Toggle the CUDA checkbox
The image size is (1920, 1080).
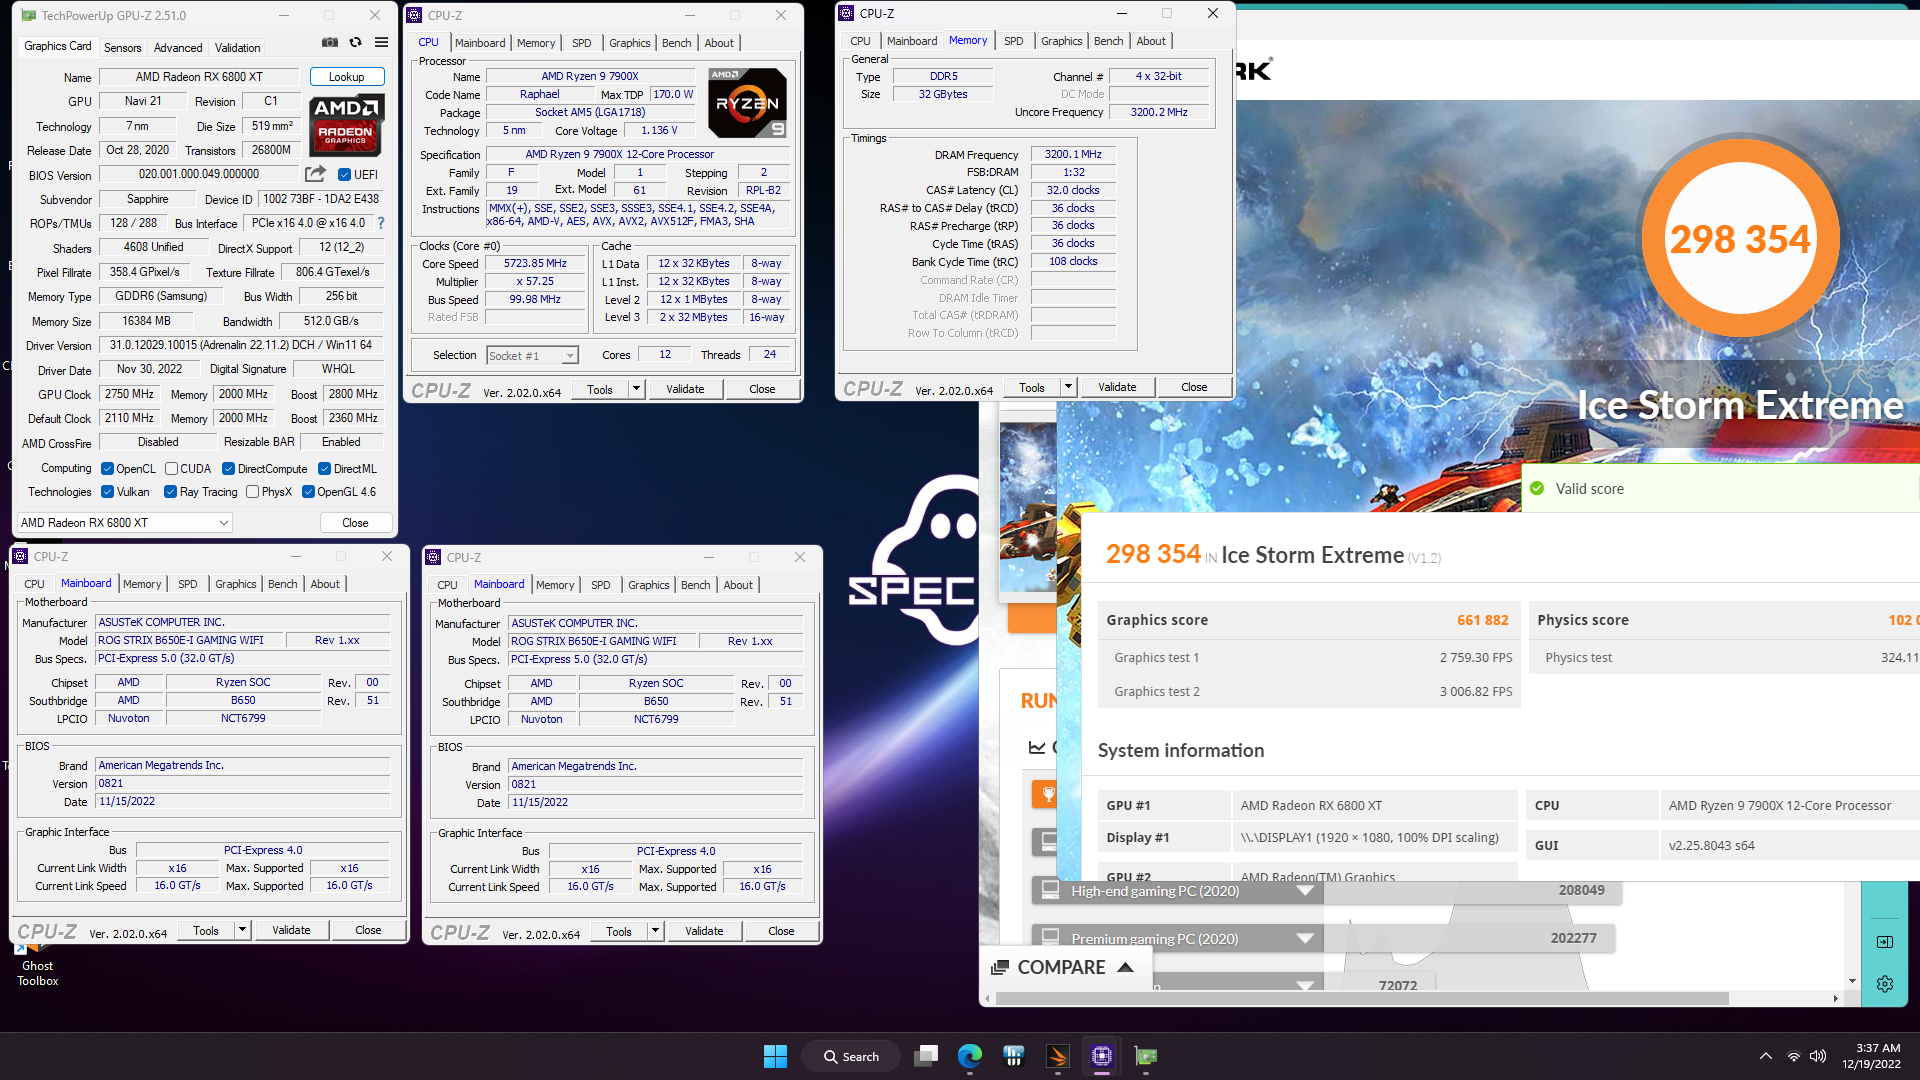point(171,469)
